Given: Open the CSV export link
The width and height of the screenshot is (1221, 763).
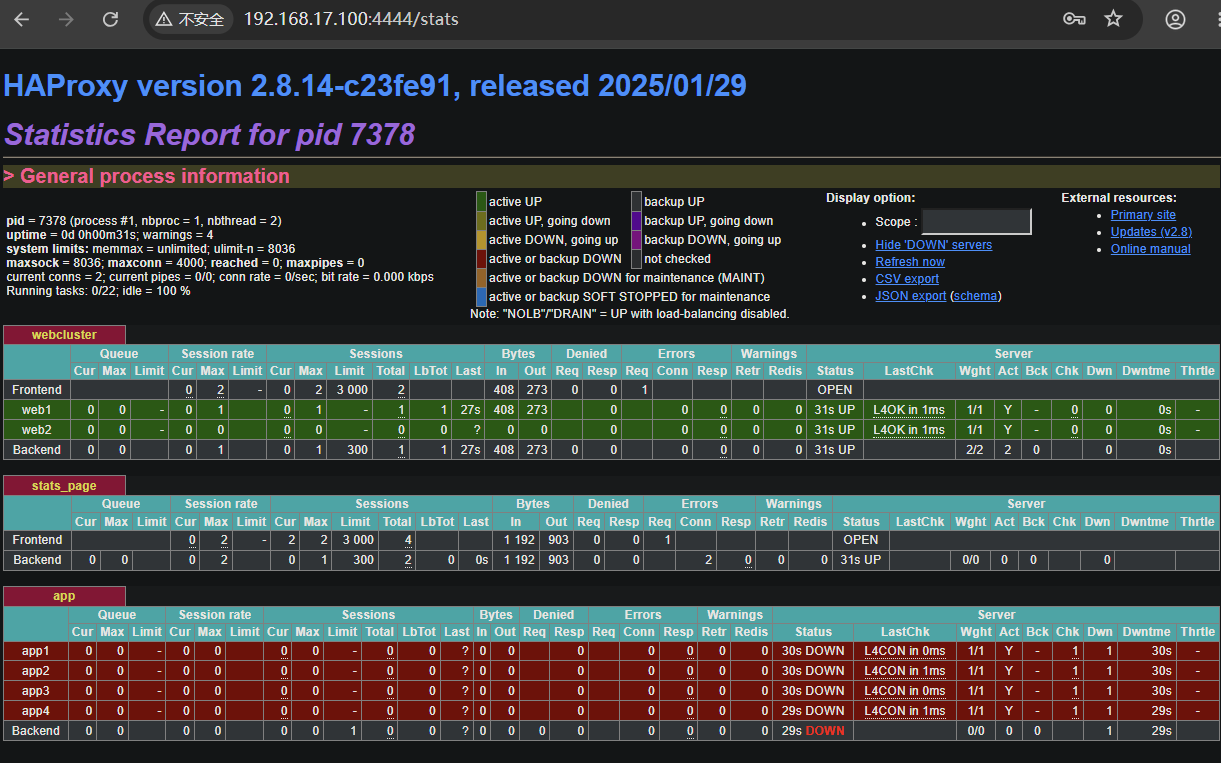Looking at the screenshot, I should [x=906, y=279].
